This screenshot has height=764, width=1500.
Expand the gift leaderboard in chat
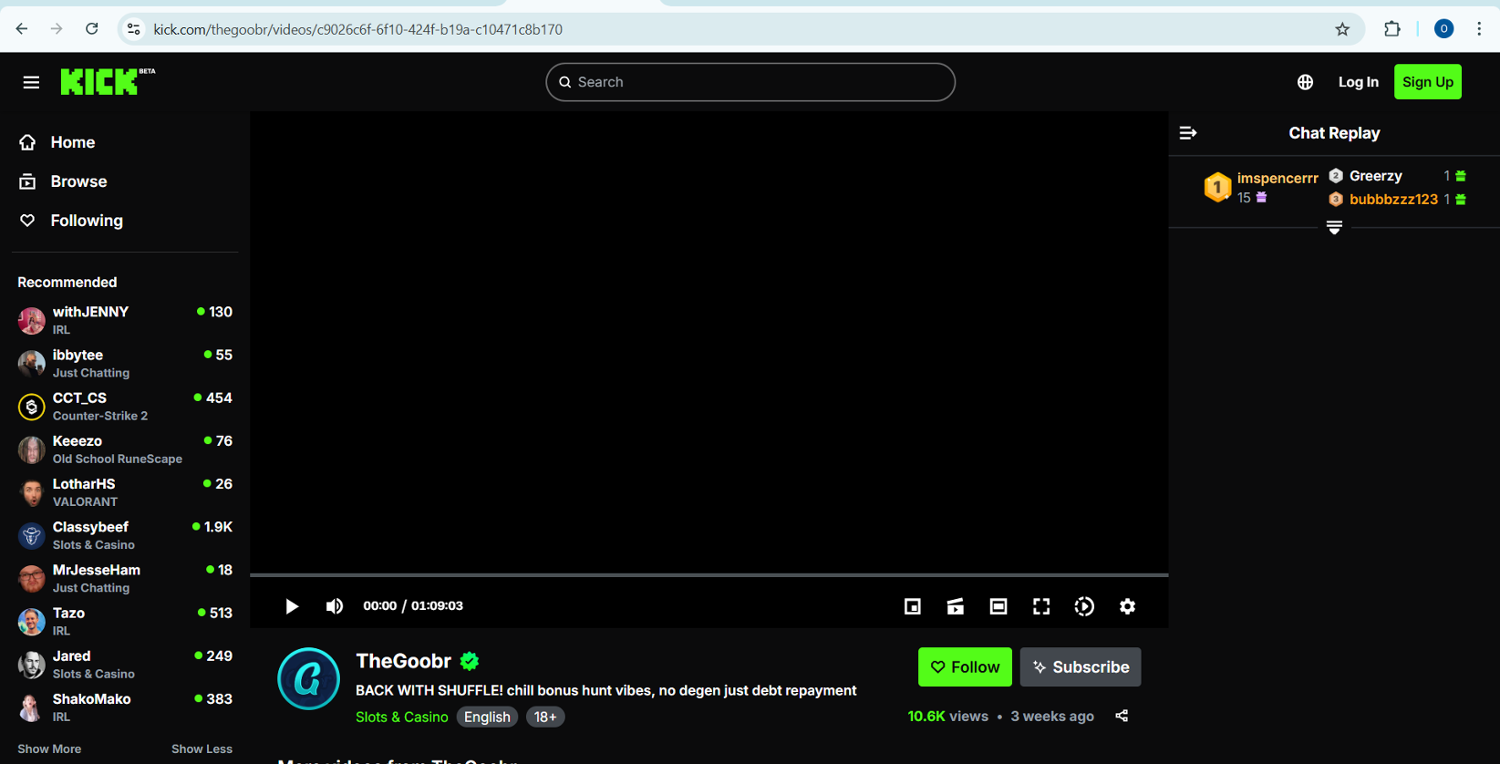coord(1333,228)
